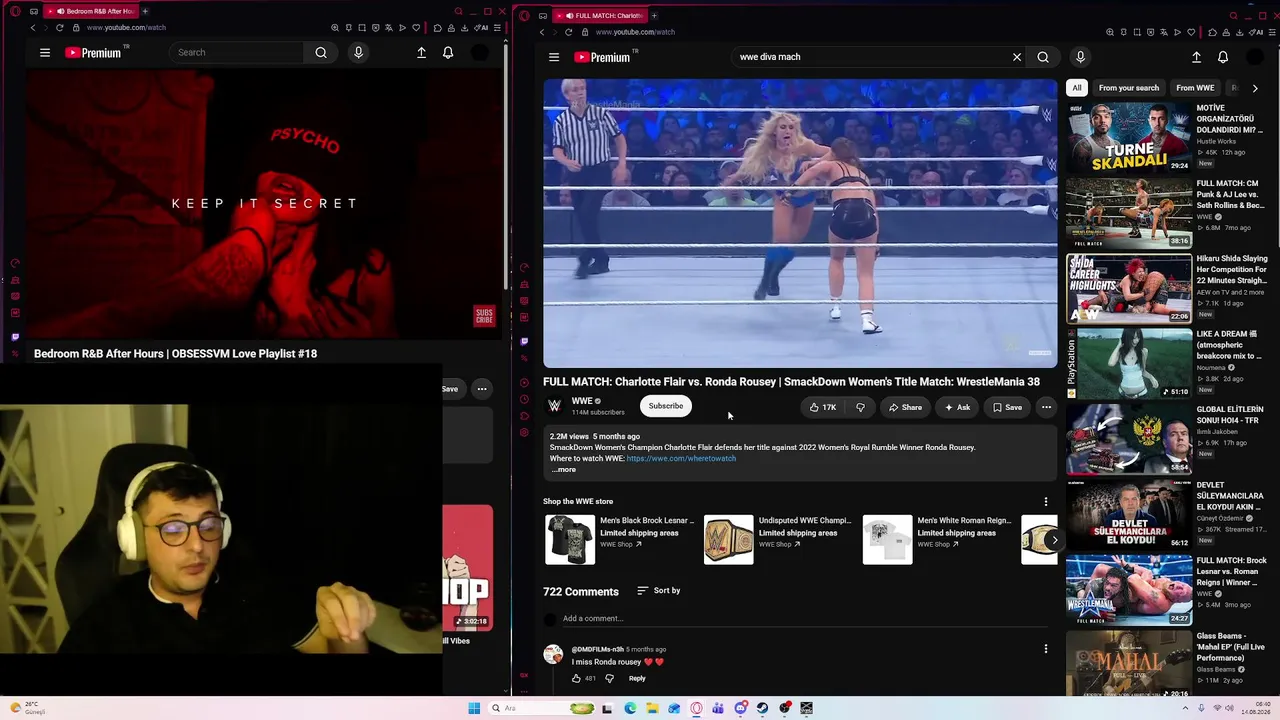Image resolution: width=1280 pixels, height=720 pixels.
Task: Open the upload/create button in the right window
Action: (1196, 57)
